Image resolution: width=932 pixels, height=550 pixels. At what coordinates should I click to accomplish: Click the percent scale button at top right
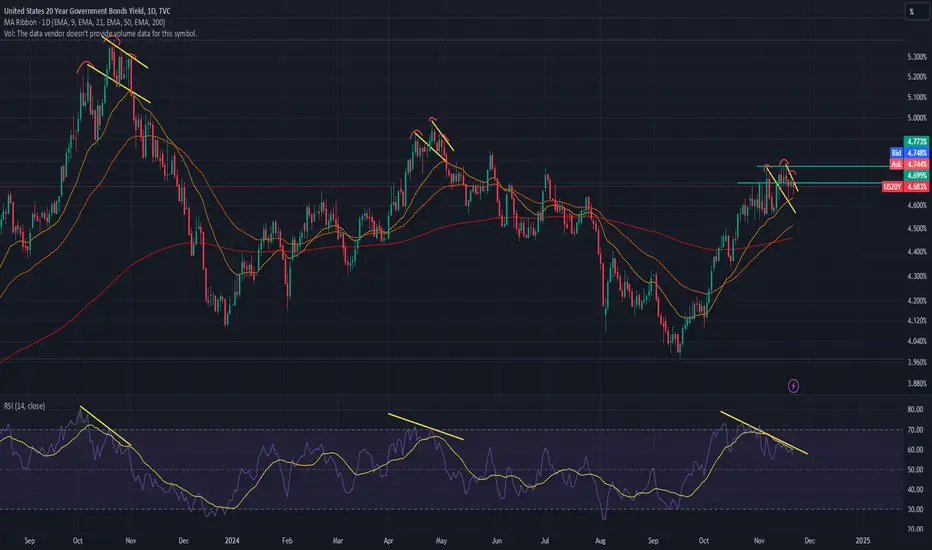click(916, 11)
